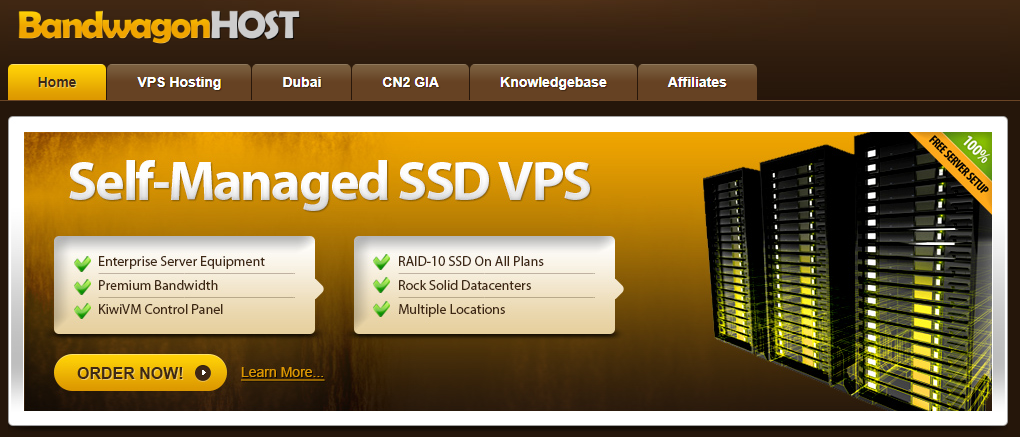
Task: Click checkmark icon beside Rock Solid Datacenters
Action: [x=382, y=287]
